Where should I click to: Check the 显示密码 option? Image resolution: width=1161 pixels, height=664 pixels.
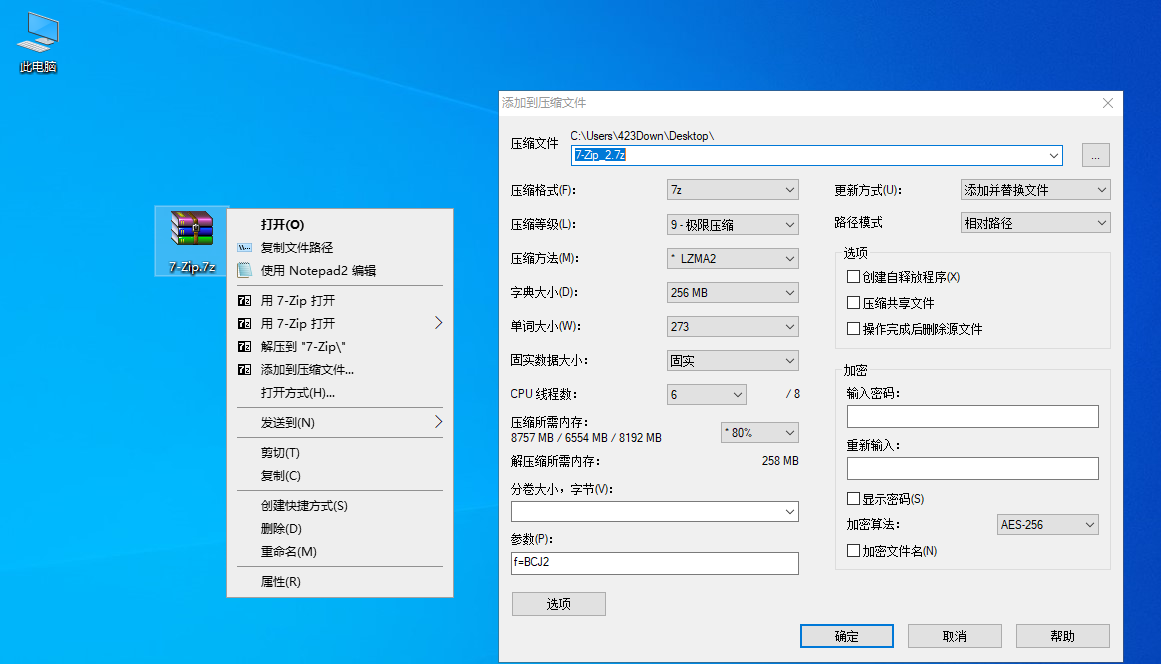[x=853, y=499]
